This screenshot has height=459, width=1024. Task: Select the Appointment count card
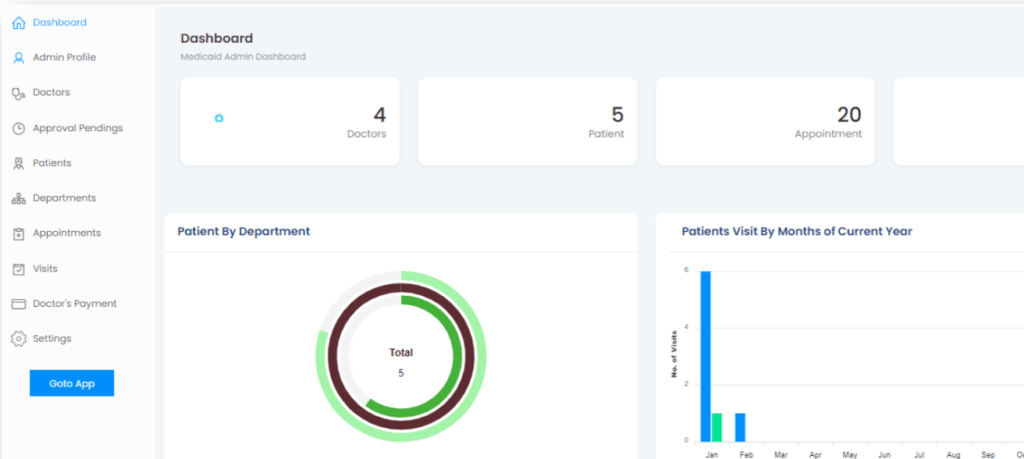click(765, 121)
